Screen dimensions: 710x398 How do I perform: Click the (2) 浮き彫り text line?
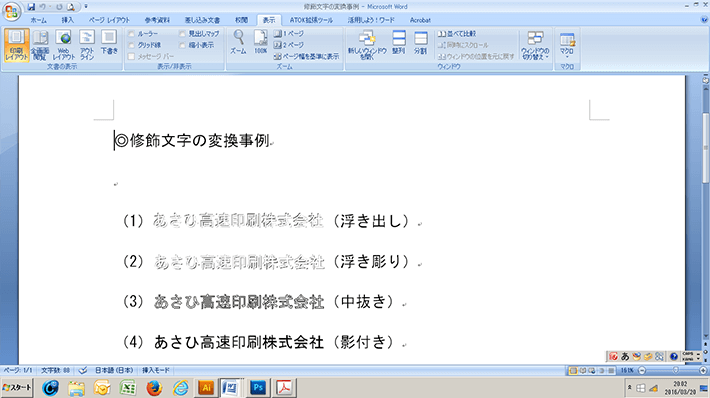click(266, 262)
